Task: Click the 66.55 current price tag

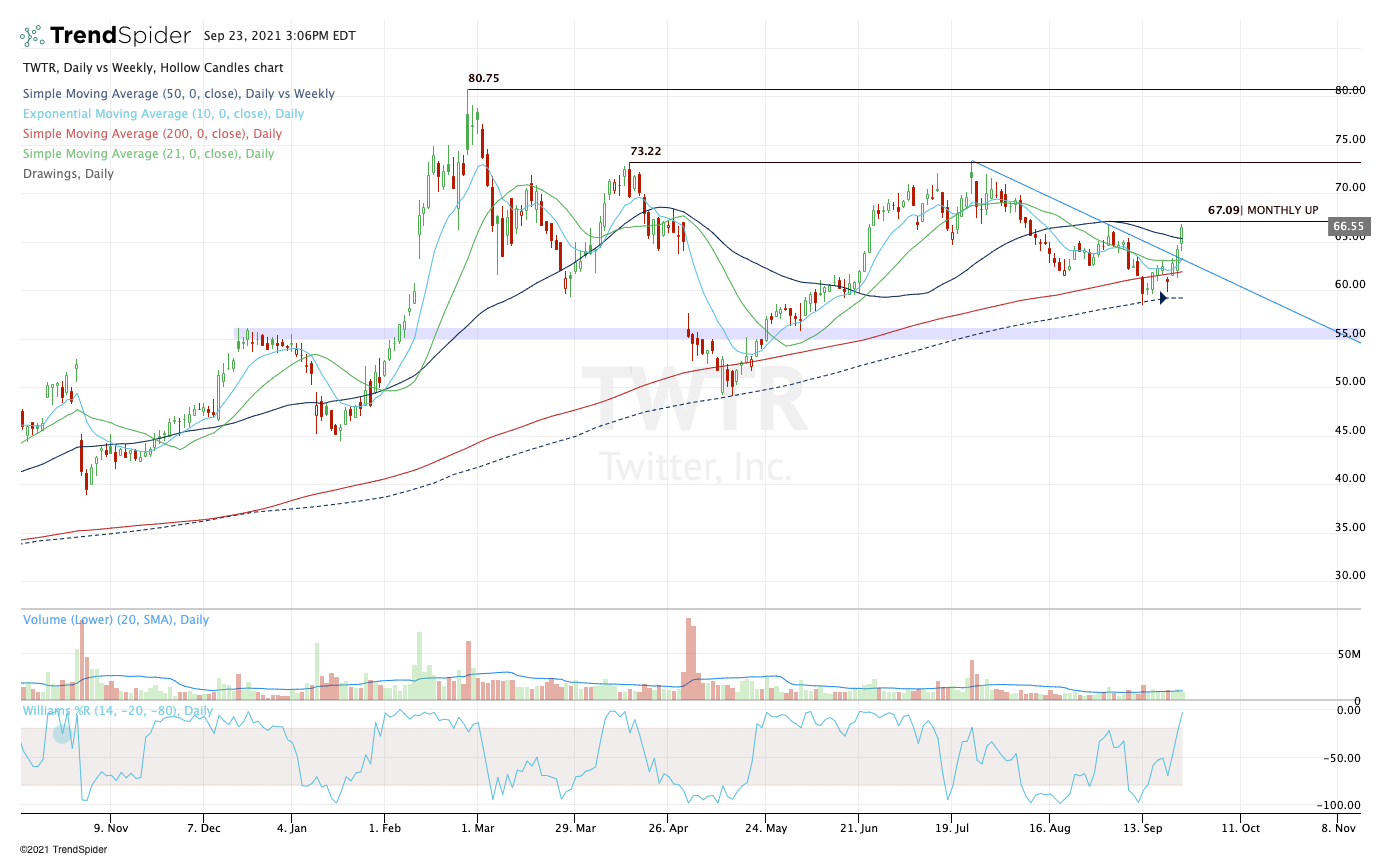Action: tap(1348, 227)
